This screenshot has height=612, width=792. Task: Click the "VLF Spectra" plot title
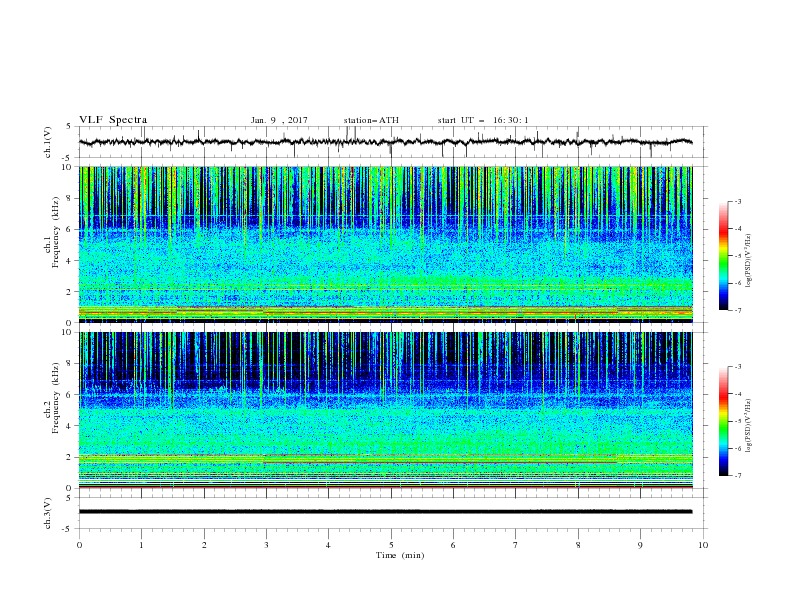113,120
